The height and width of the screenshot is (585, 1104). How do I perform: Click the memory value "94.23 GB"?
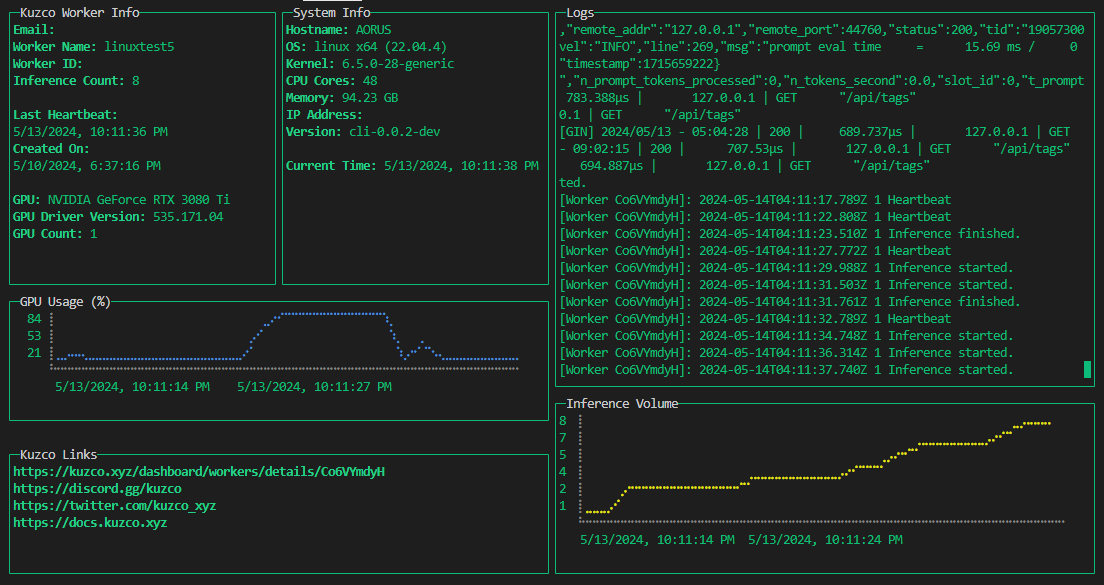tap(370, 98)
